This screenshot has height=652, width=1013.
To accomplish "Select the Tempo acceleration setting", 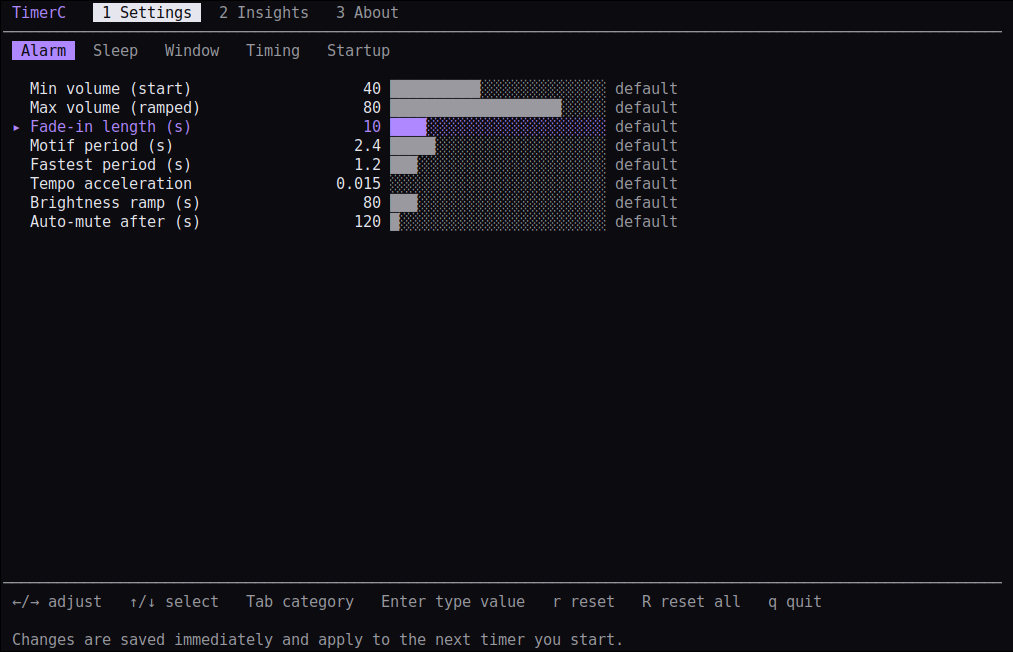I will [110, 184].
